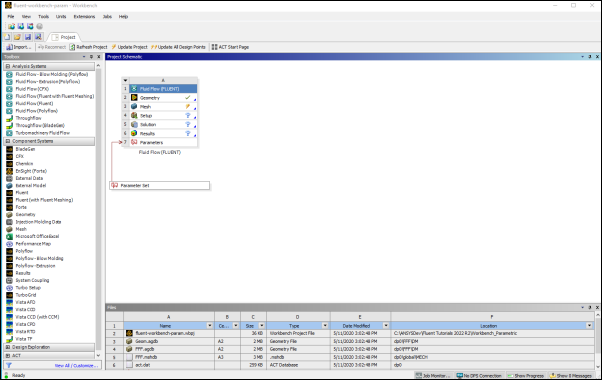Click Refresh Project
The height and width of the screenshot is (380, 602).
[88, 47]
